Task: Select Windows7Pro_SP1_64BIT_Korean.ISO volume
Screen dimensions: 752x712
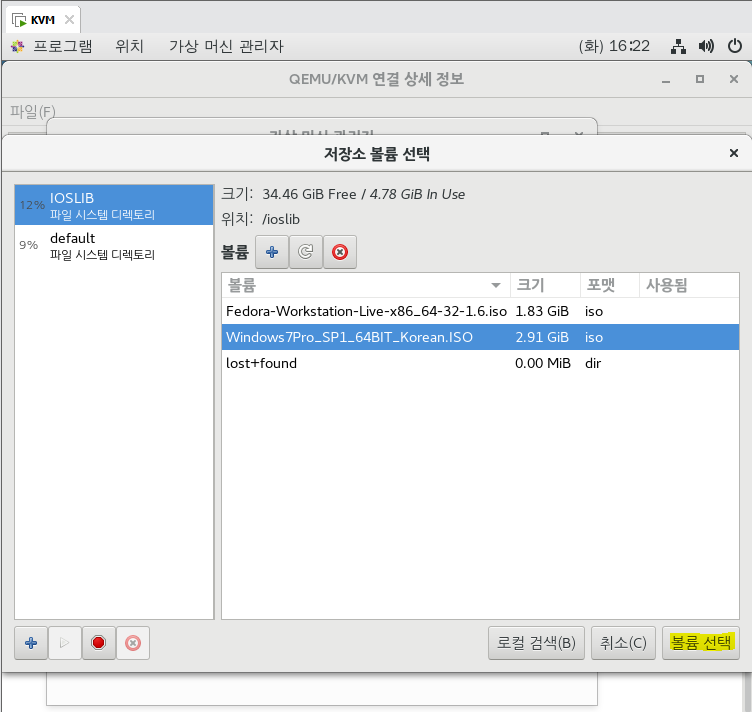Action: point(480,337)
